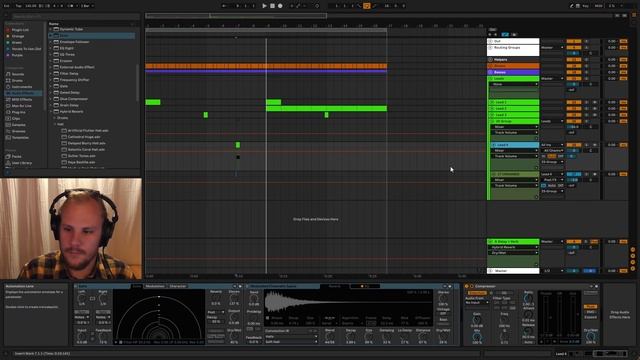This screenshot has width=640, height=360.
Task: Select Expand mode in the Compressor
Action: click(590, 317)
